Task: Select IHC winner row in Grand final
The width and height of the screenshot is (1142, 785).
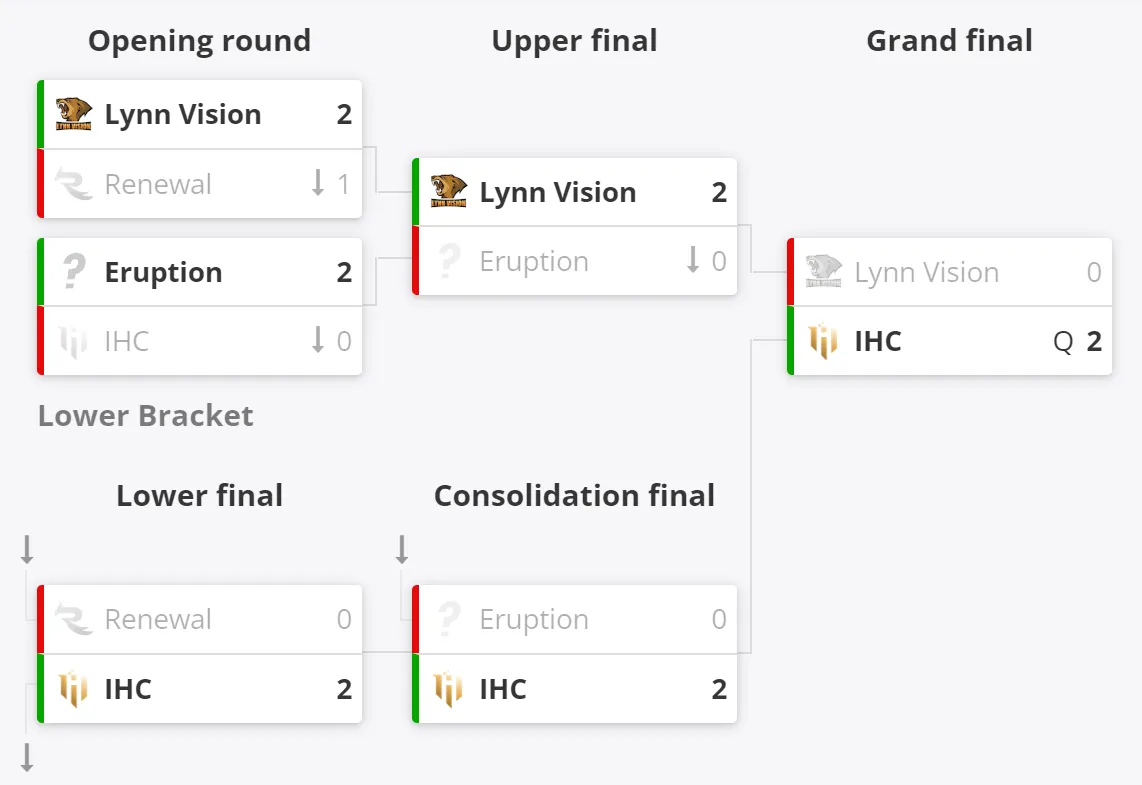Action: pyautogui.click(x=950, y=341)
